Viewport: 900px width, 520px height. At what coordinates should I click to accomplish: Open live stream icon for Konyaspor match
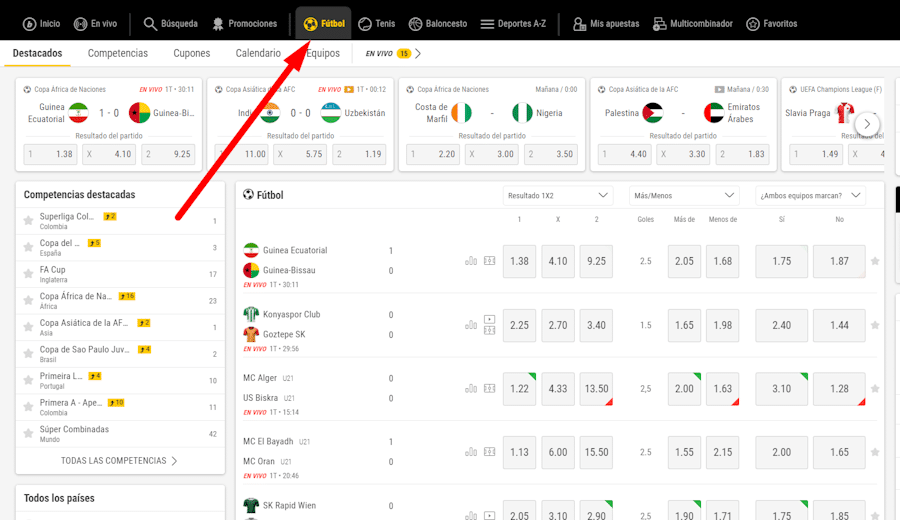click(x=490, y=319)
